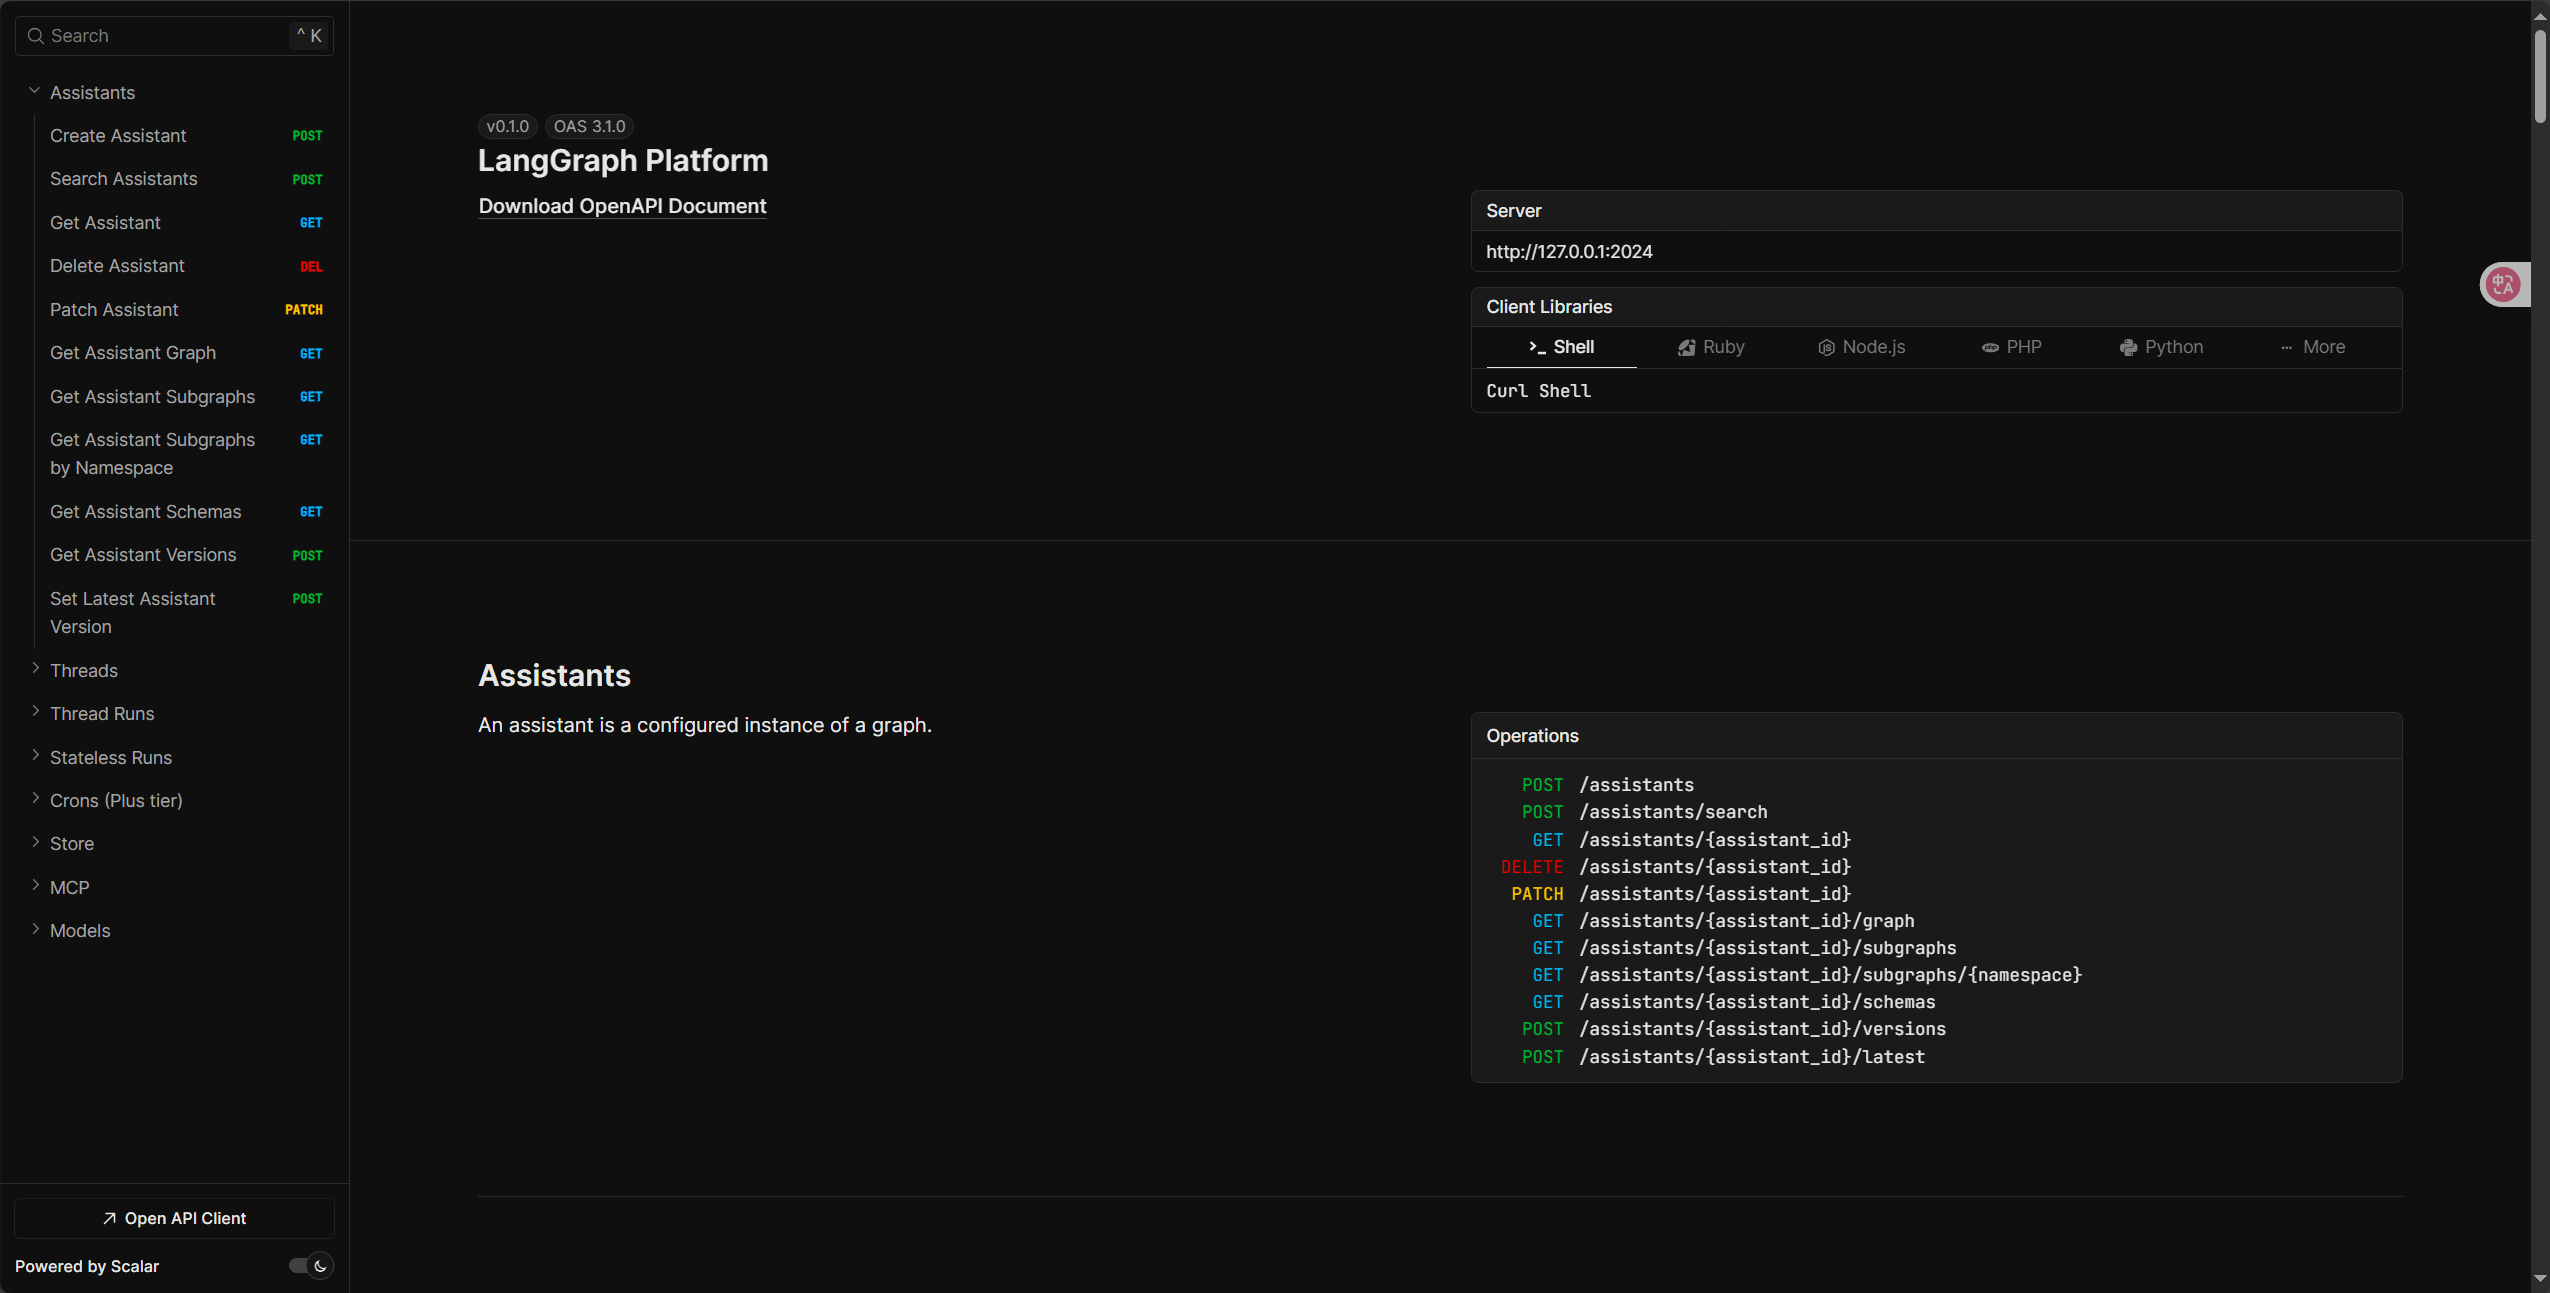The width and height of the screenshot is (2550, 1293).
Task: Click Powered by Scalar link
Action: pyautogui.click(x=87, y=1266)
